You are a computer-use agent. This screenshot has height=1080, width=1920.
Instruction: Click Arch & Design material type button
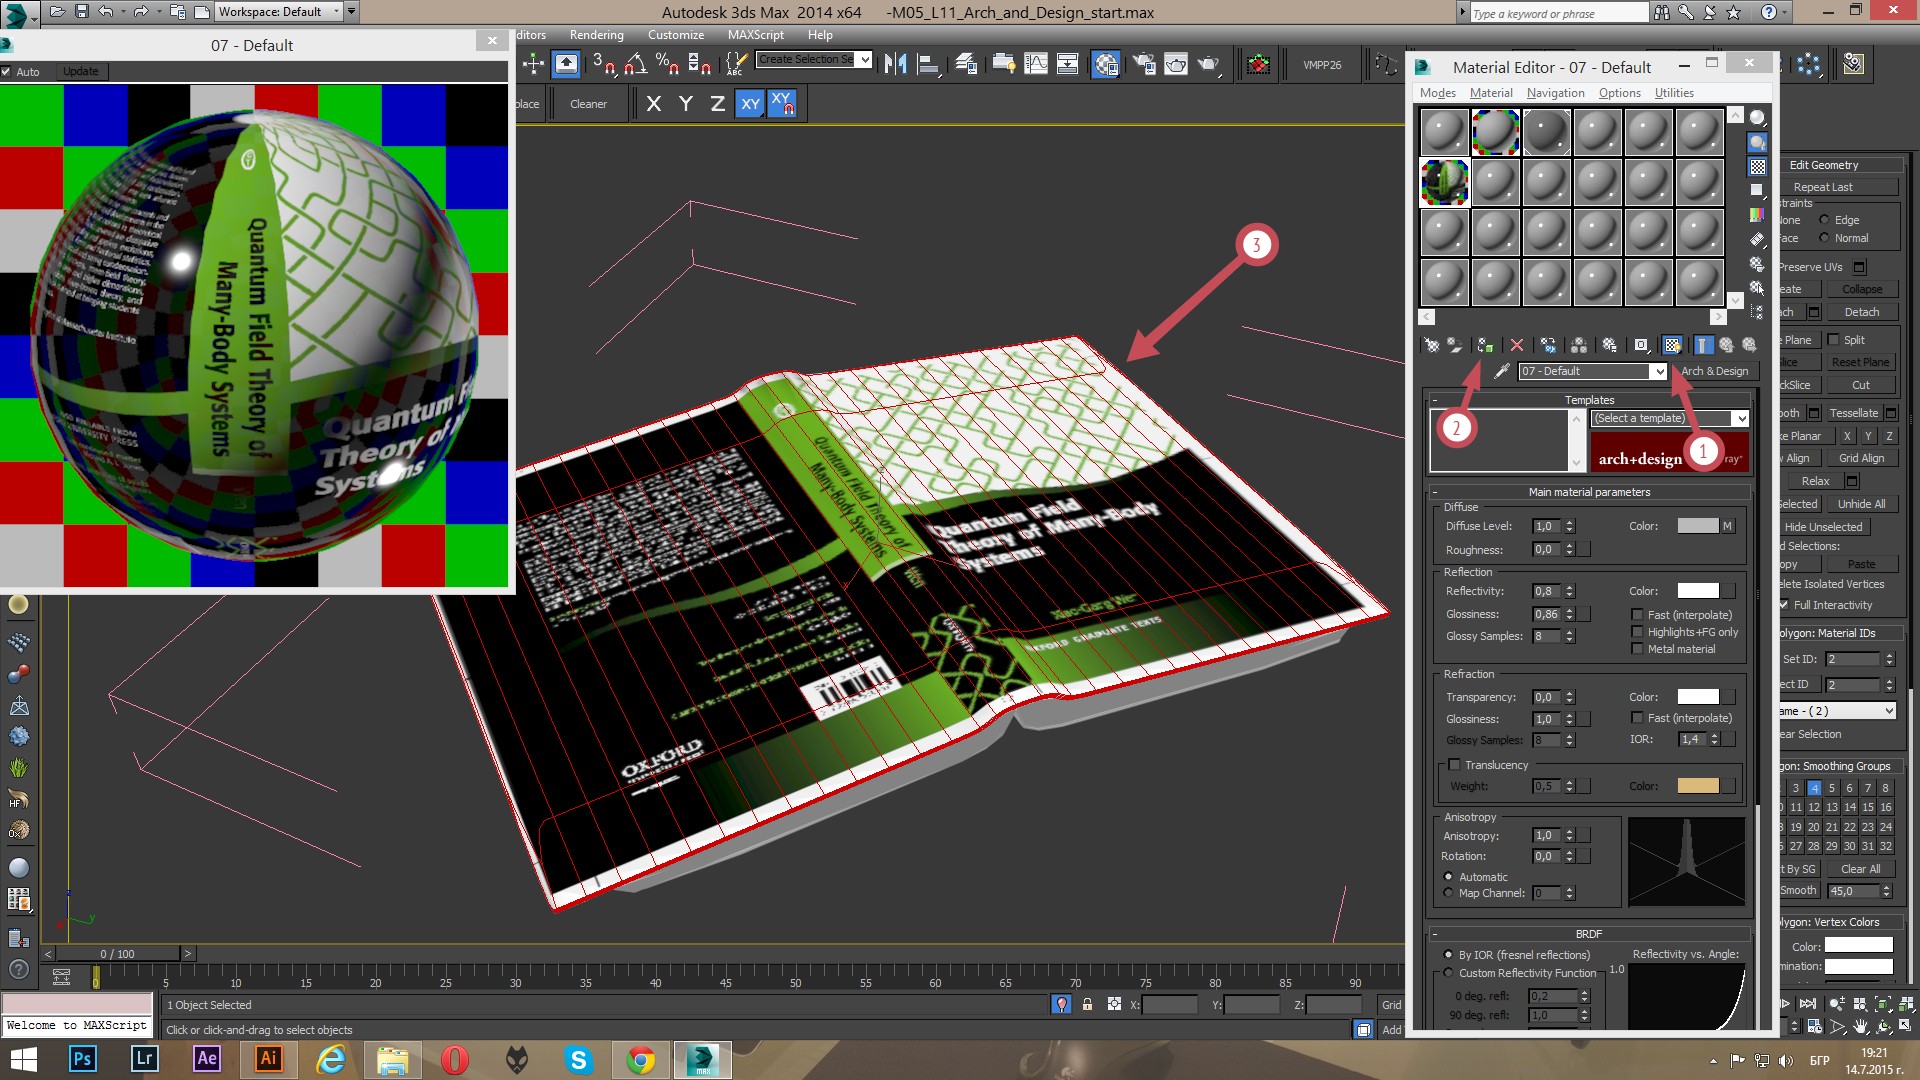pyautogui.click(x=1714, y=371)
